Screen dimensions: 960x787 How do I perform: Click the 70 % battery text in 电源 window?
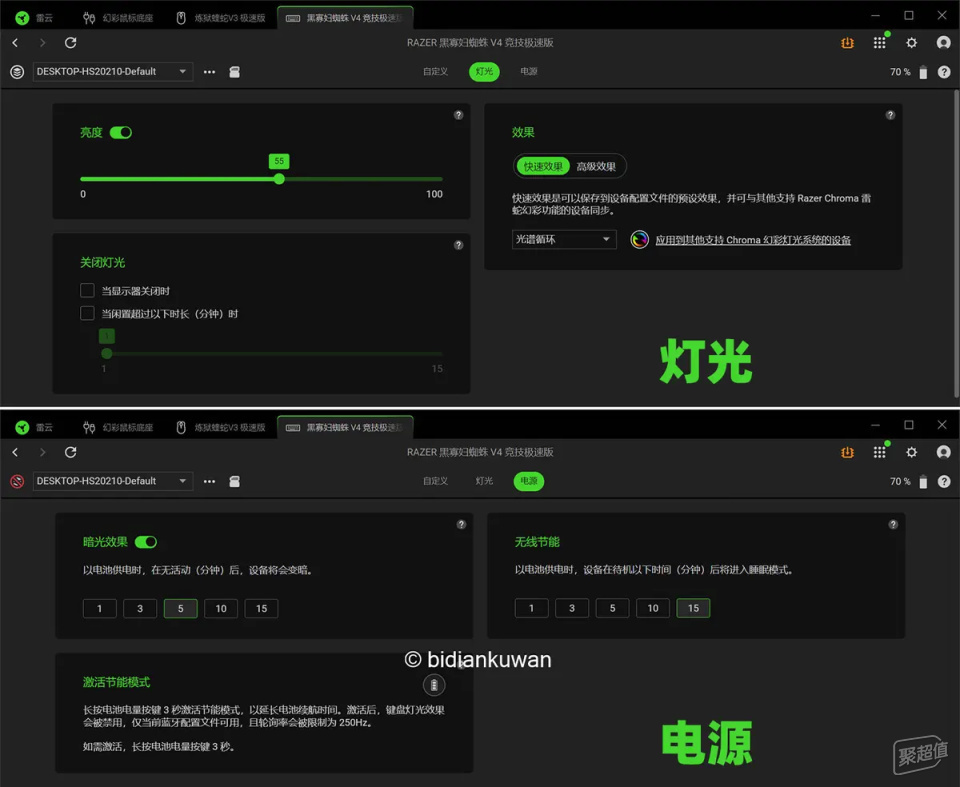[900, 481]
